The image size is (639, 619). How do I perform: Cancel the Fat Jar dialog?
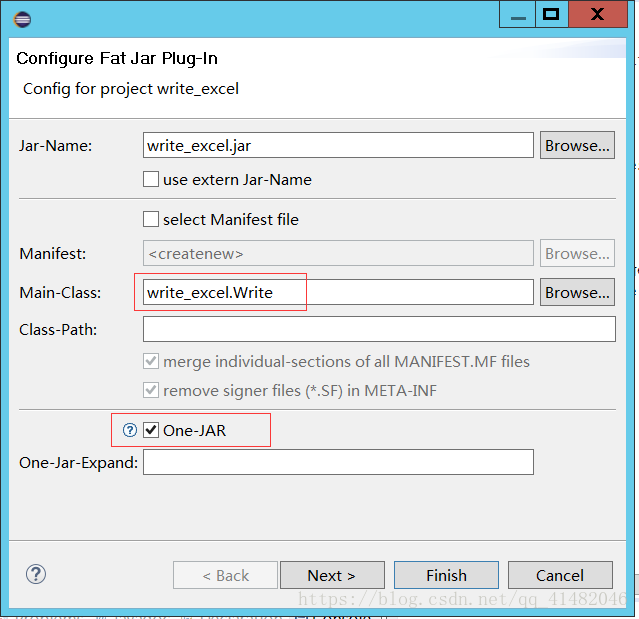click(x=560, y=575)
